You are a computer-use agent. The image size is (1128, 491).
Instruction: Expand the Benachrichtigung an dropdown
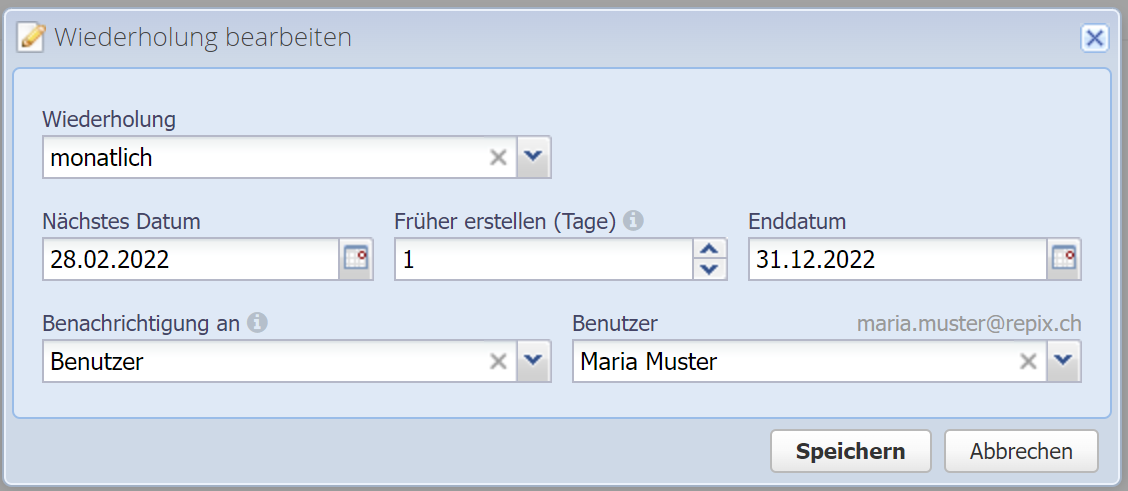pos(534,361)
